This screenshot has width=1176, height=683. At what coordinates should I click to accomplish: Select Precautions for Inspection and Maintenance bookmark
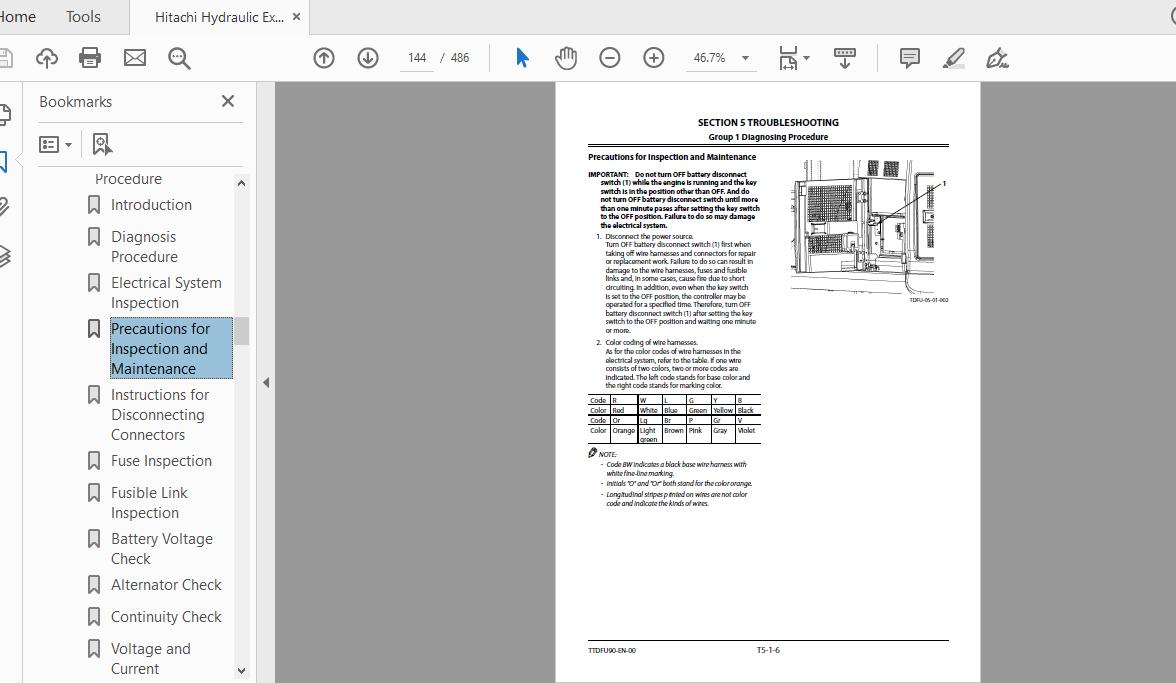tap(171, 349)
